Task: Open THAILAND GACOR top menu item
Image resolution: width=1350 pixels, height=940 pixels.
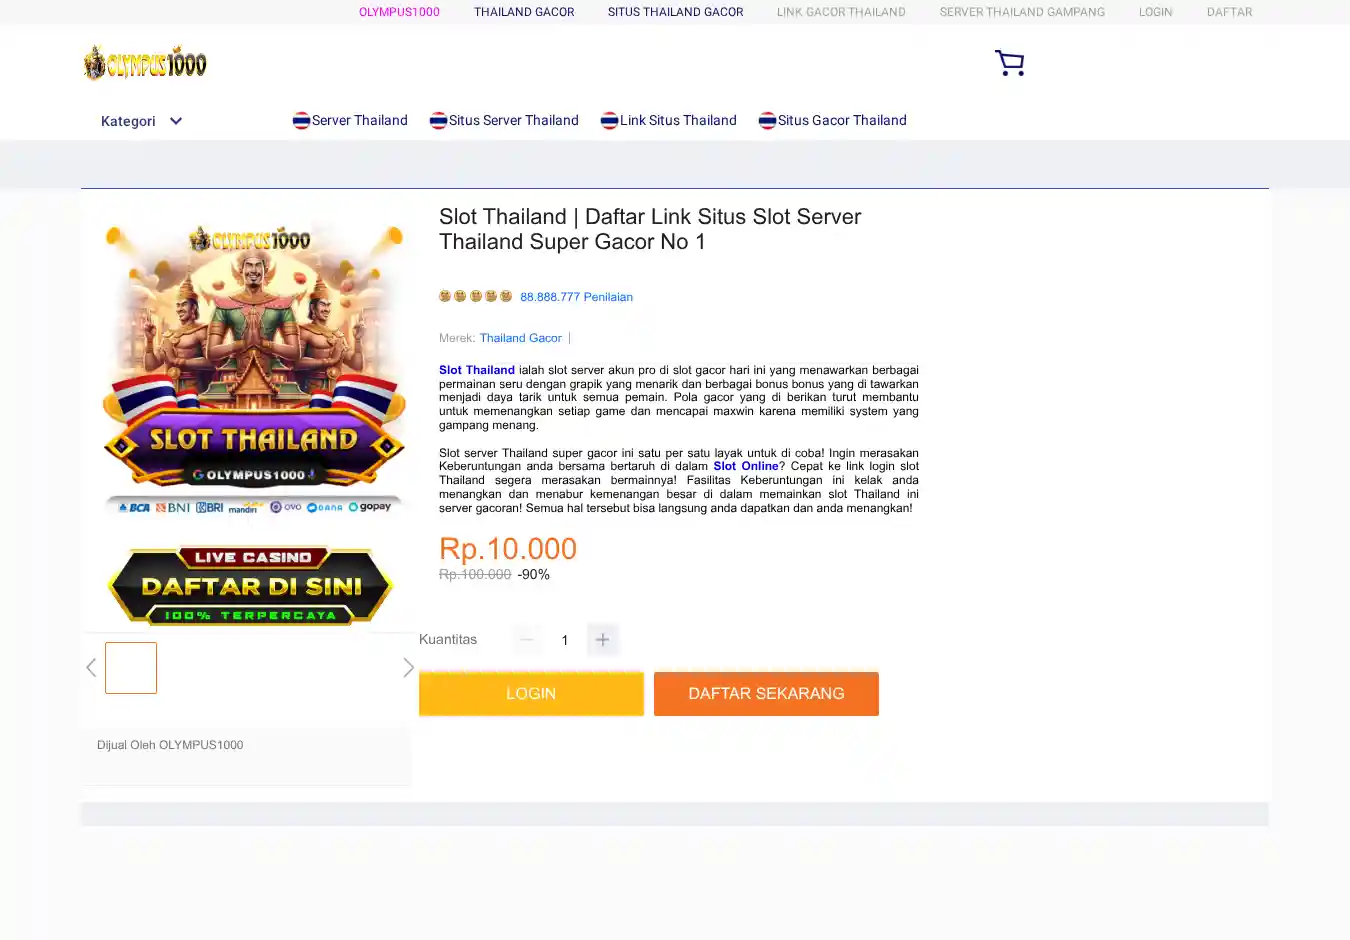Action: [x=524, y=12]
